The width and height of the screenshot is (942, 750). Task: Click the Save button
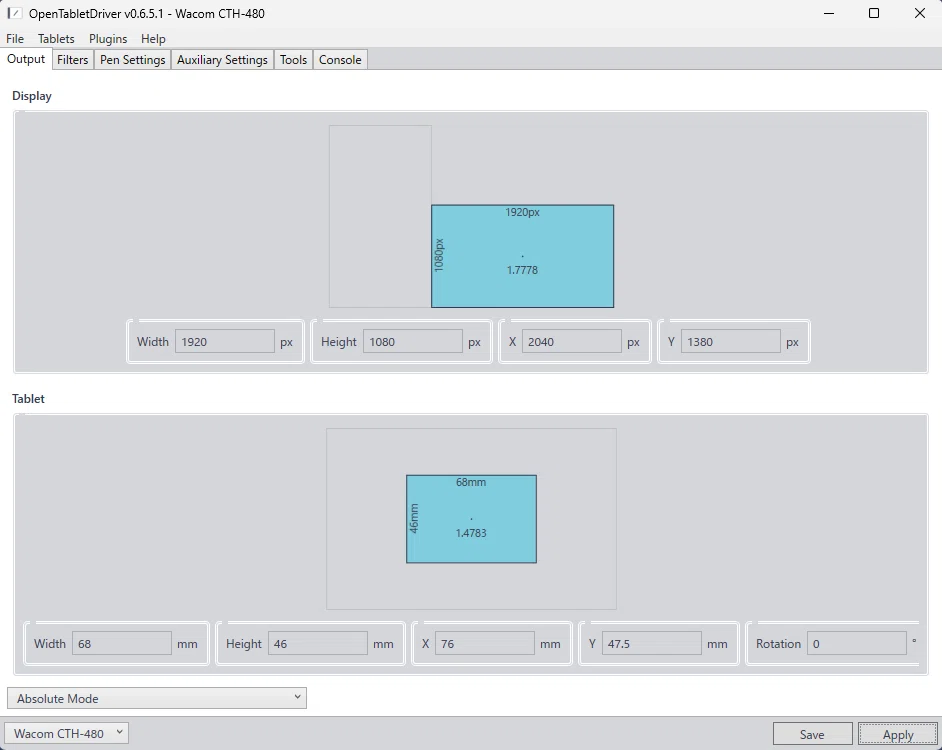coord(812,734)
